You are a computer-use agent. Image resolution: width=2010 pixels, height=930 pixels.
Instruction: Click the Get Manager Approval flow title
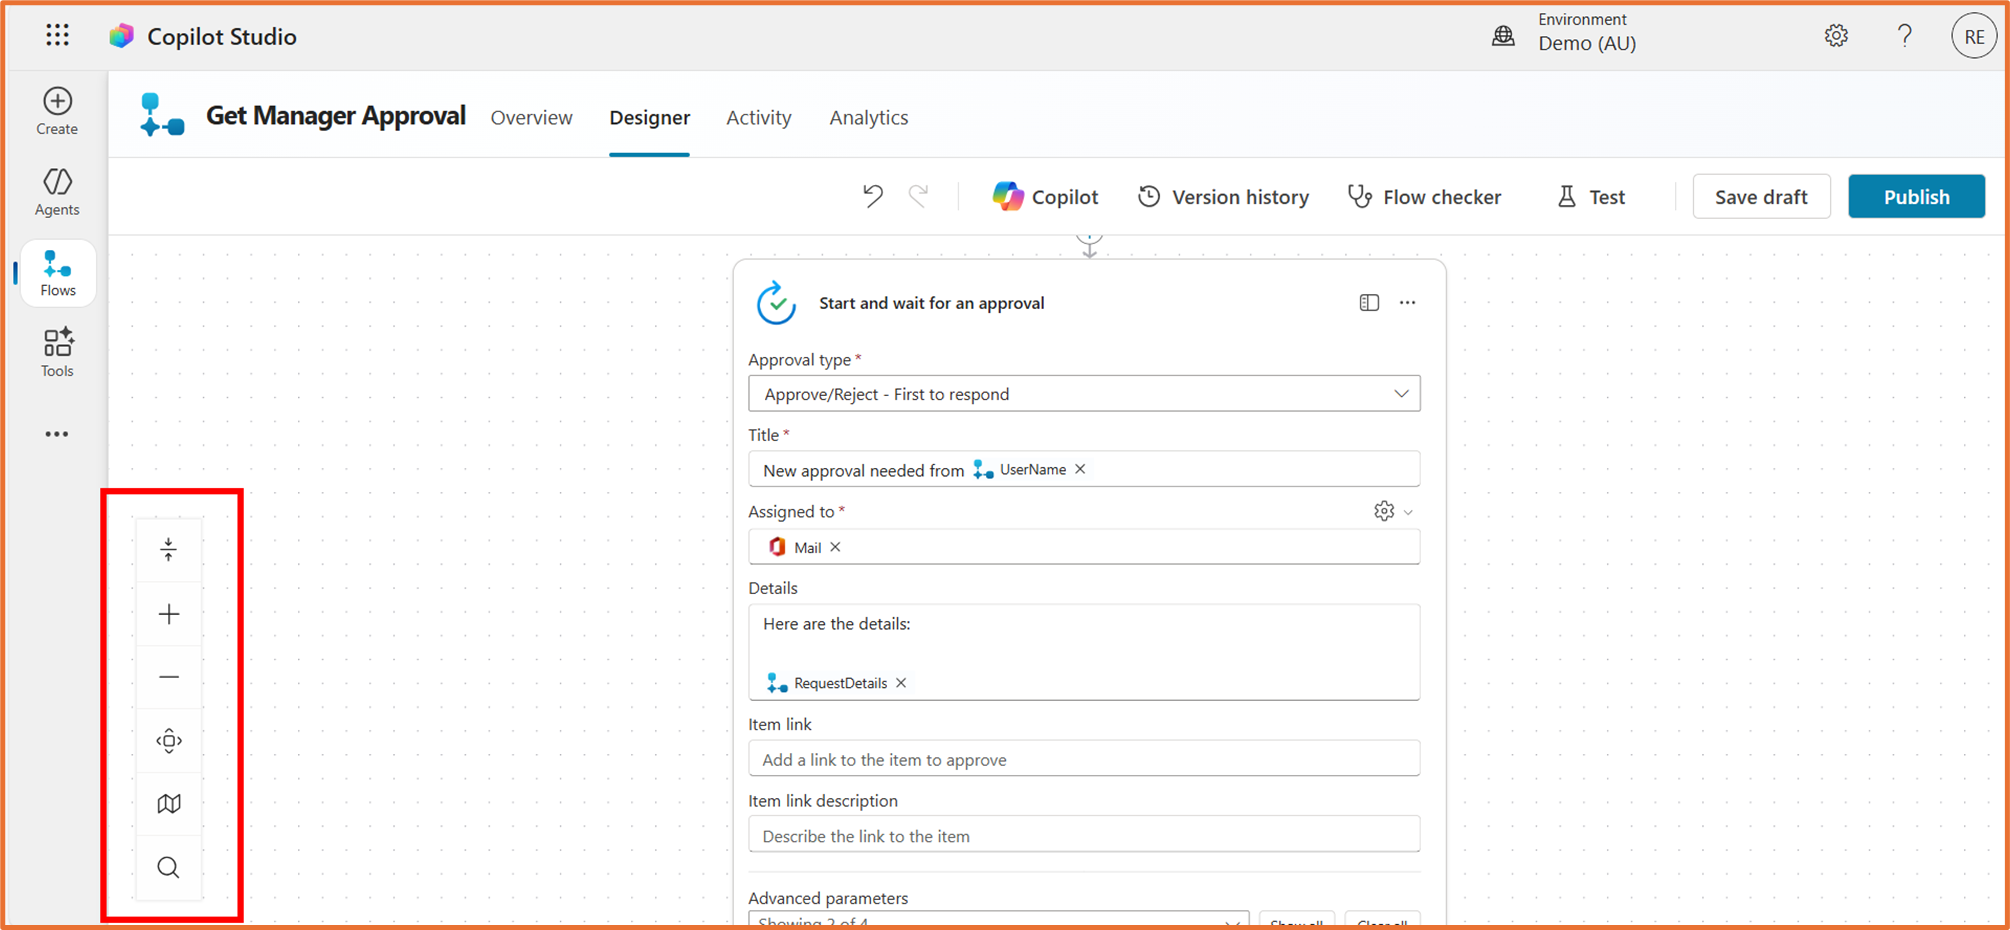pos(336,116)
